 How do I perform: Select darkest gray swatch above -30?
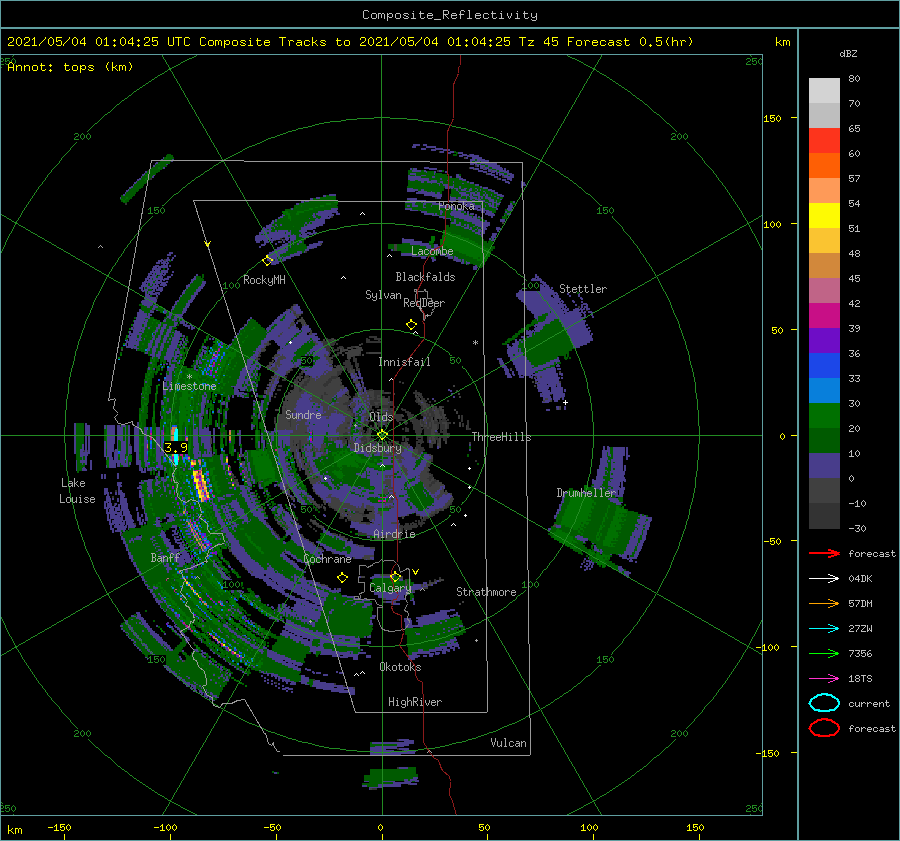tap(824, 516)
